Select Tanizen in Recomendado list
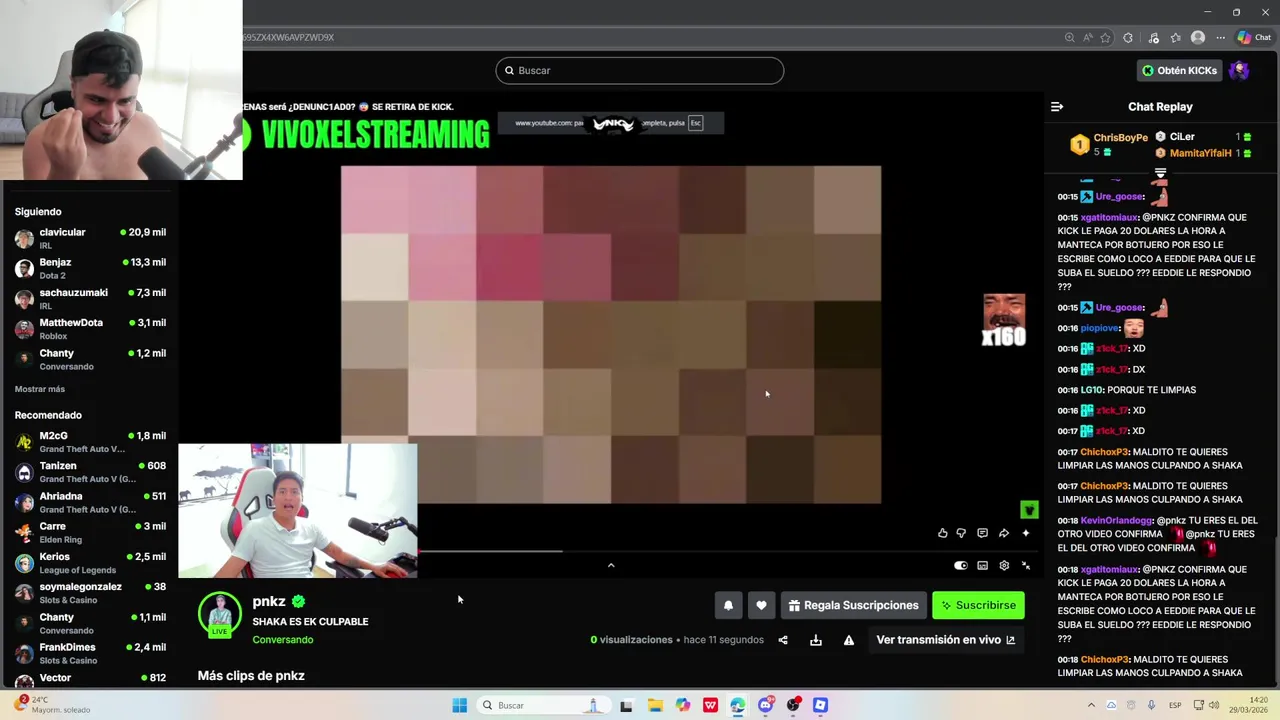This screenshot has width=1280, height=720. (x=90, y=471)
